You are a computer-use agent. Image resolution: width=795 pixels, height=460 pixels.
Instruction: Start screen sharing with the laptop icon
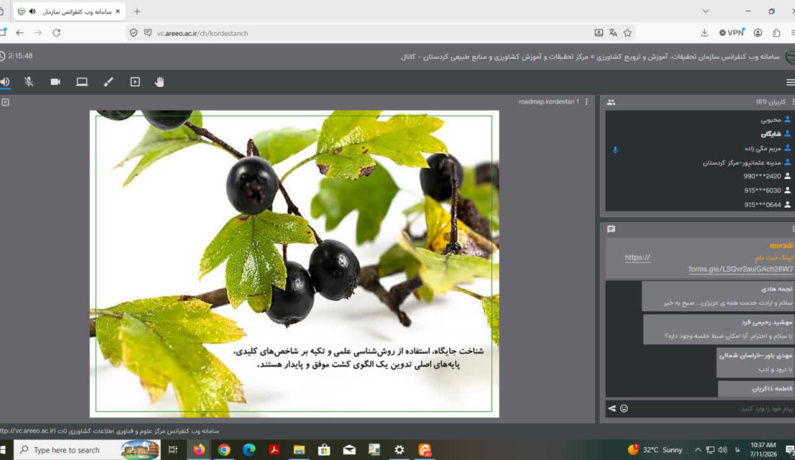[x=82, y=82]
